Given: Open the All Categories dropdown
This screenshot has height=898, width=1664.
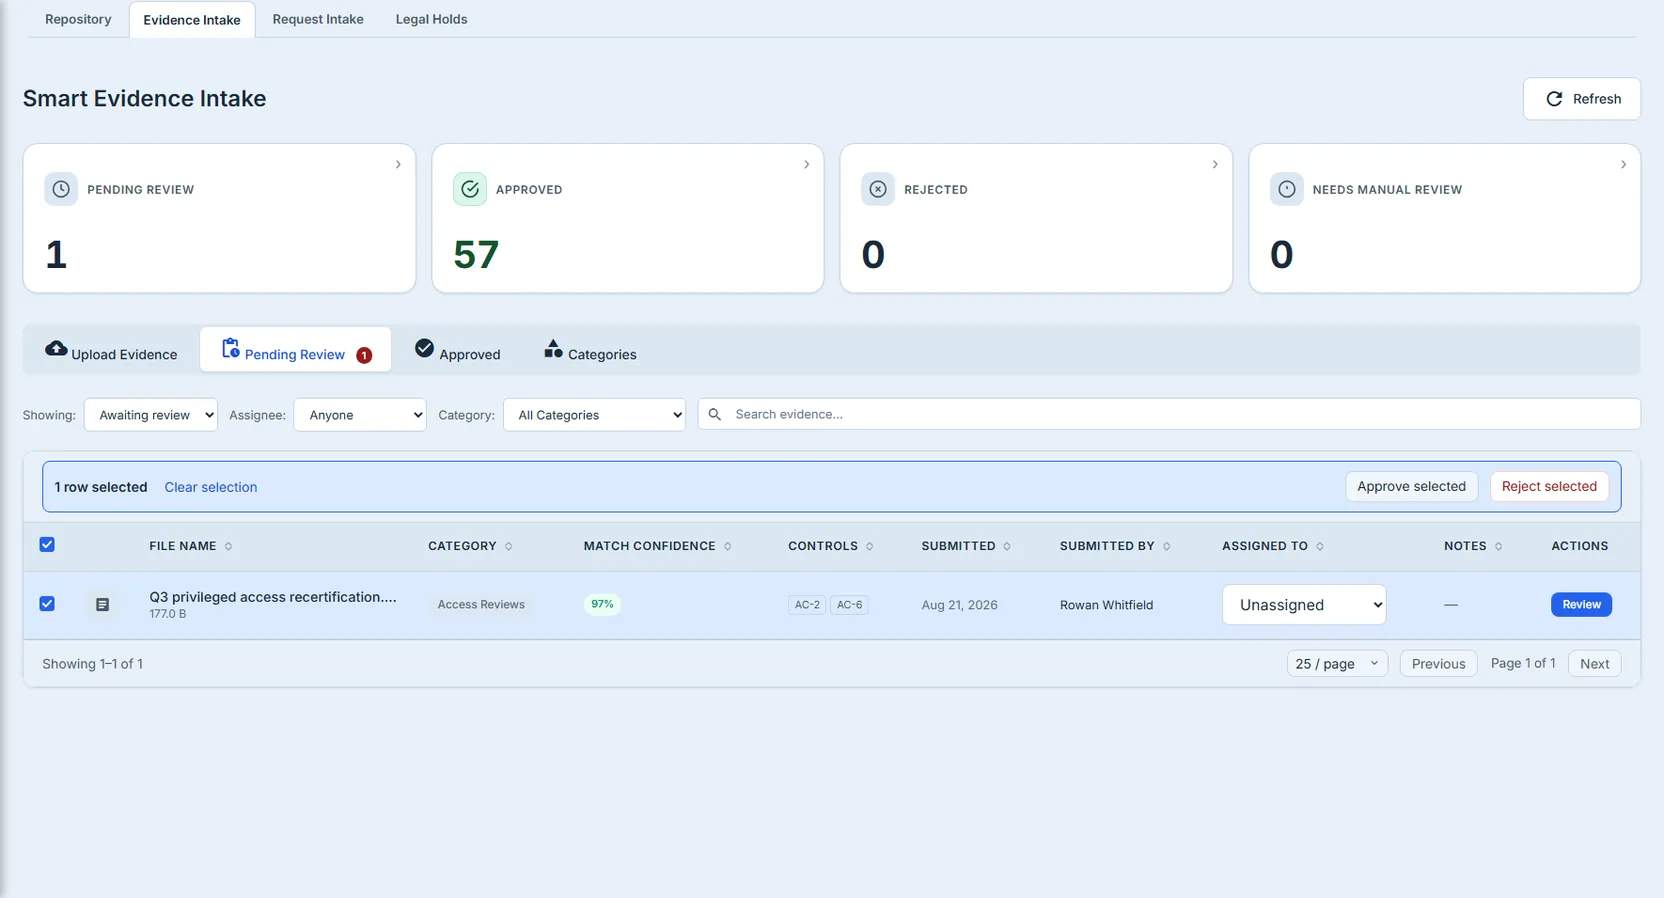Looking at the screenshot, I should [594, 415].
